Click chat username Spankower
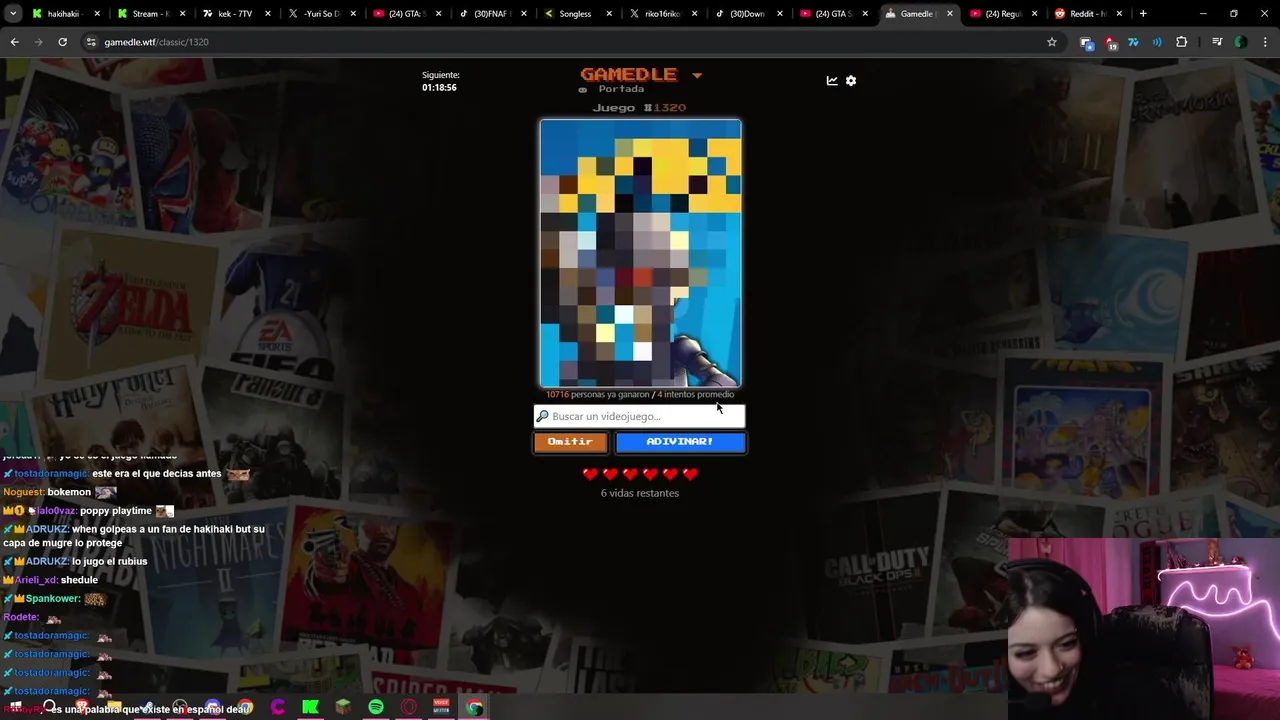 53,599
